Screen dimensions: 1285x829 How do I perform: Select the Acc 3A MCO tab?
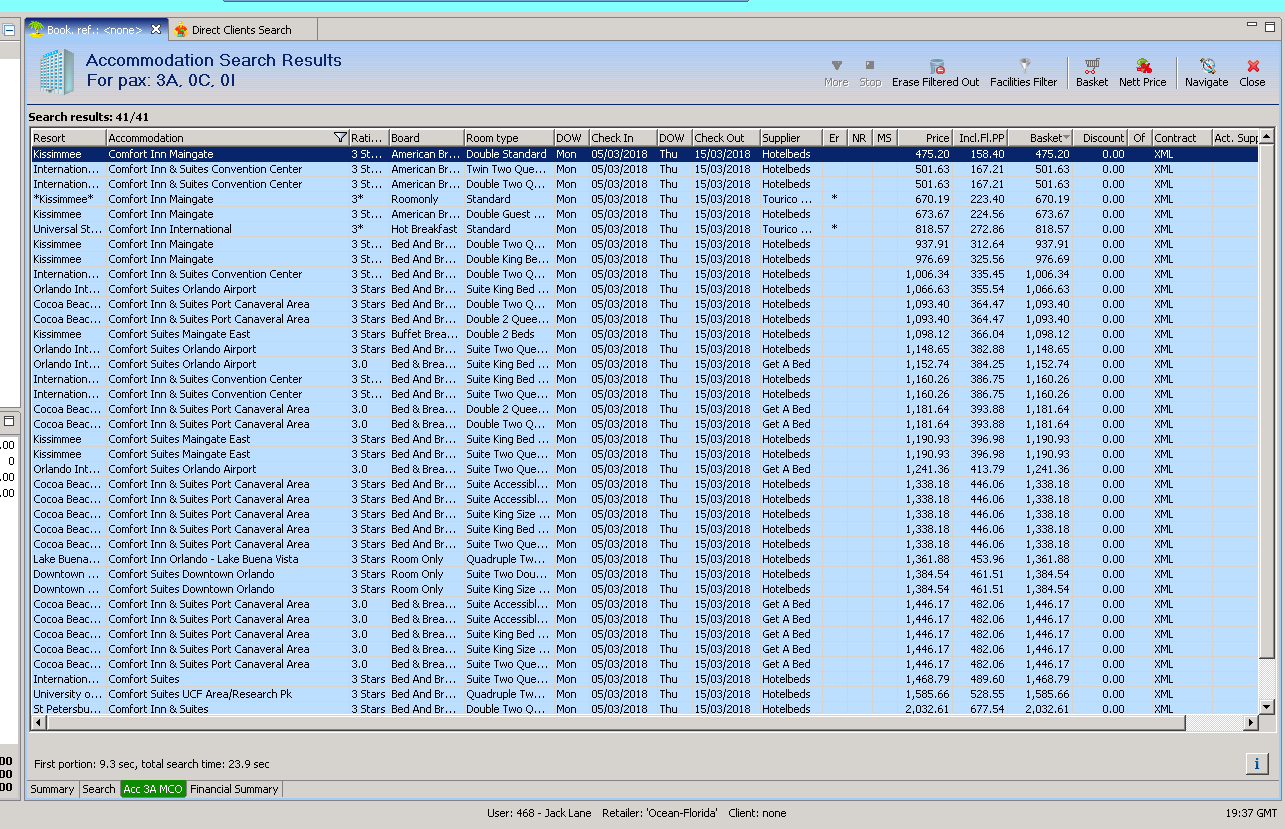coord(153,789)
